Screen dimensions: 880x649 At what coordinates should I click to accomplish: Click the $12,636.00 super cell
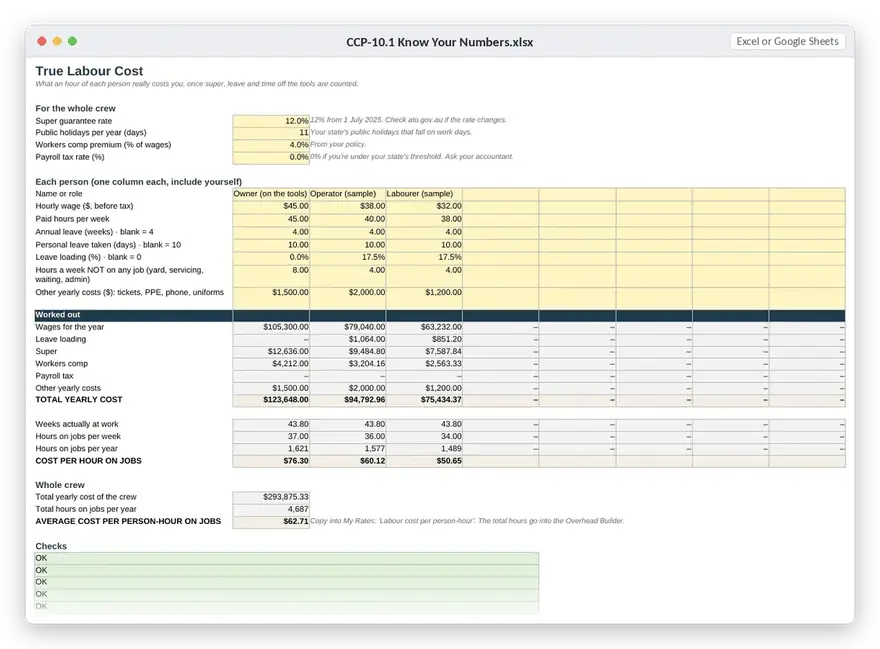pyautogui.click(x=271, y=351)
